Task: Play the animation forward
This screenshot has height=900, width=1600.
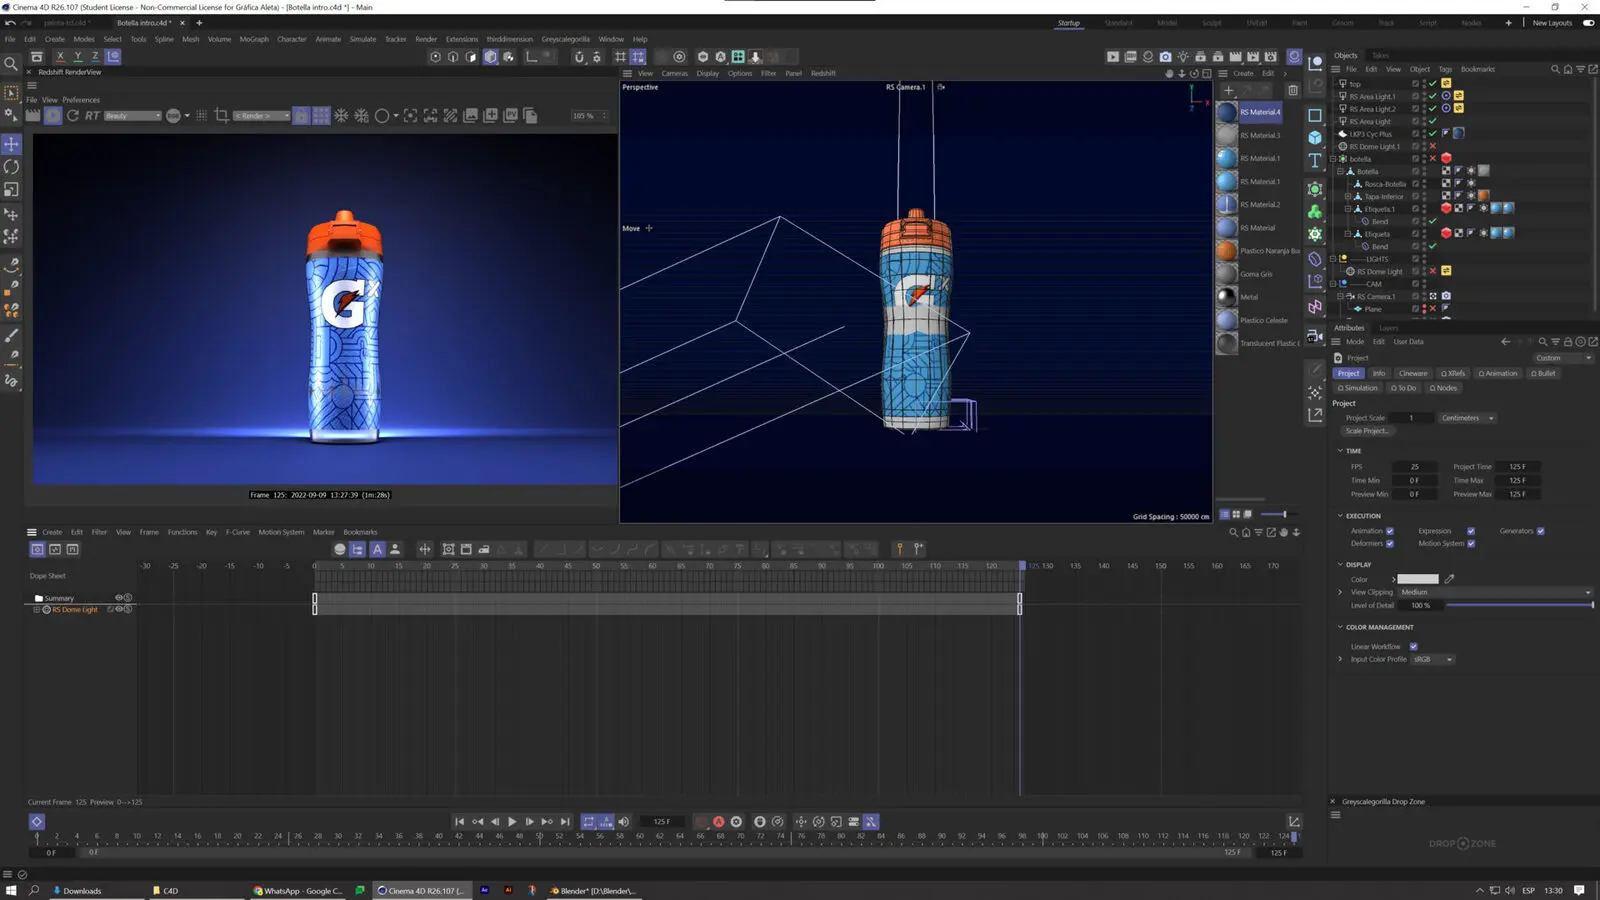Action: tap(512, 822)
